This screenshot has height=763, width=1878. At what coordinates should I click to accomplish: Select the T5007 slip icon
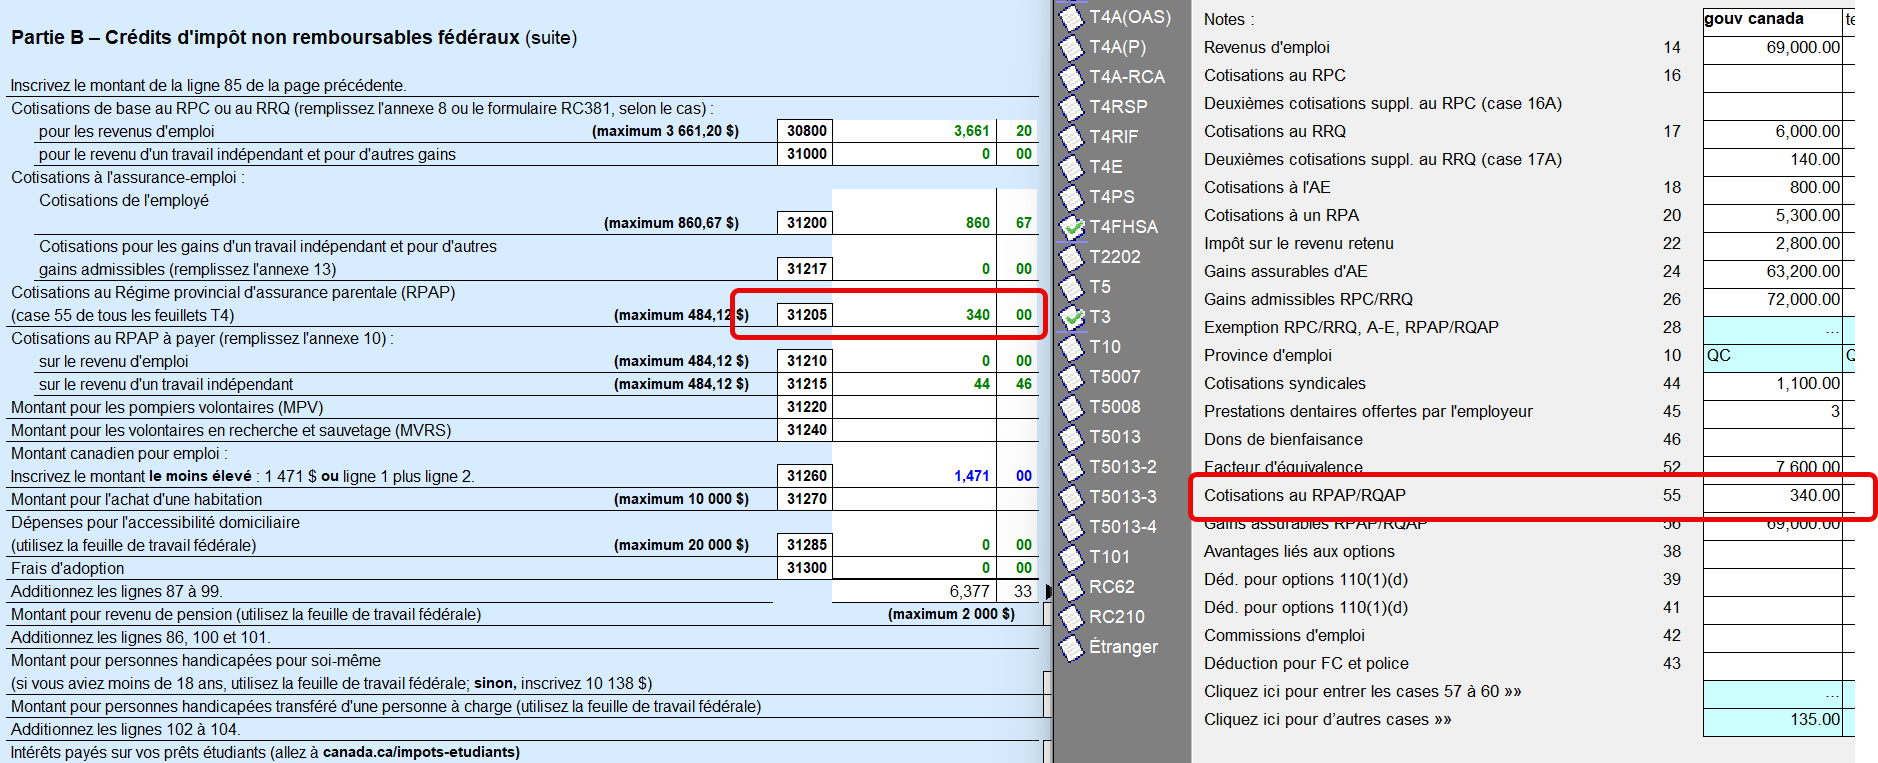click(1072, 377)
